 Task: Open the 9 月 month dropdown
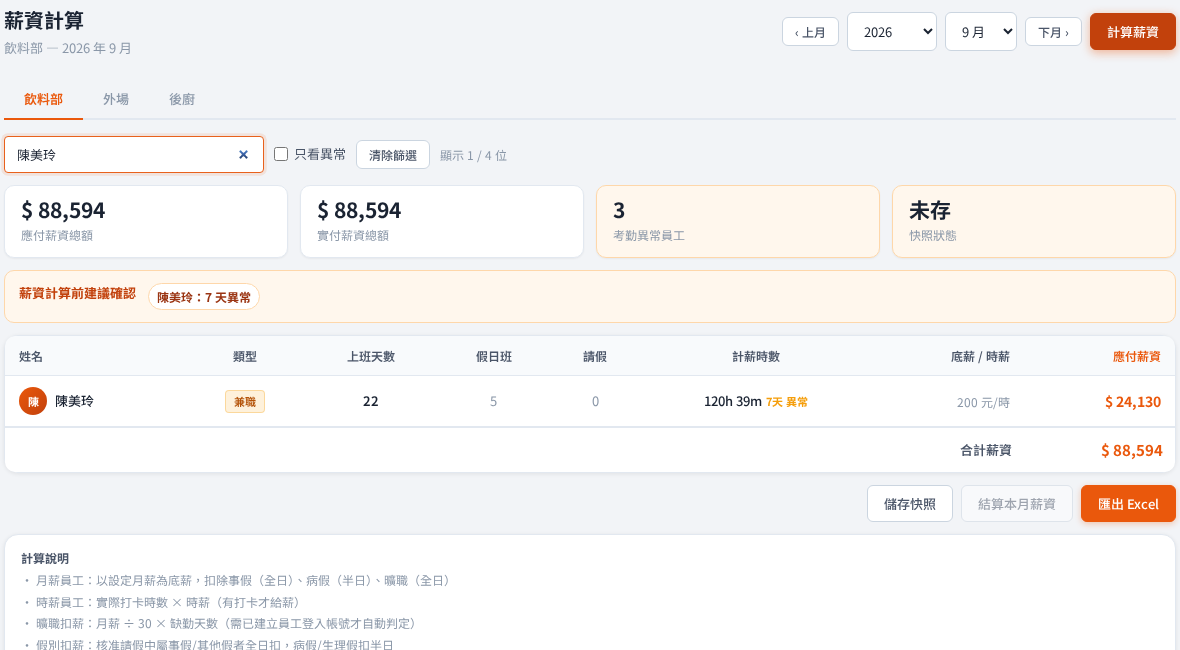pos(981,32)
